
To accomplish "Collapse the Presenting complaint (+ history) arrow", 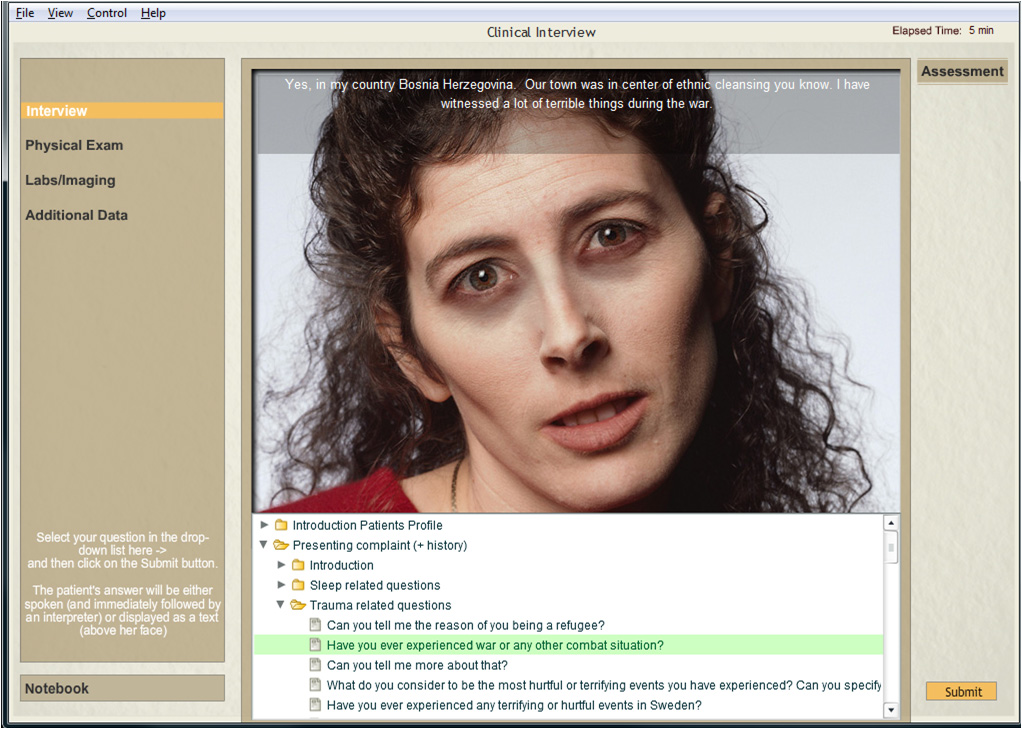I will click(x=264, y=545).
